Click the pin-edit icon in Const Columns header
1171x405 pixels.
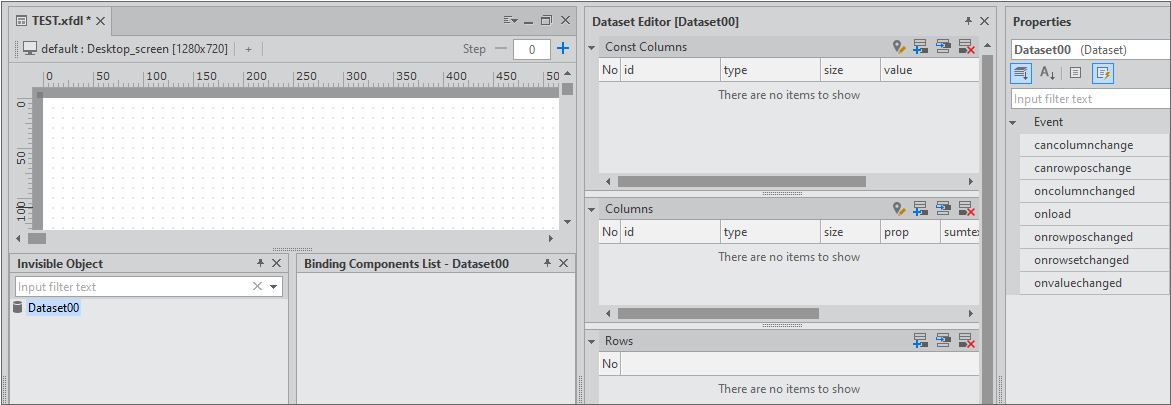[x=899, y=47]
